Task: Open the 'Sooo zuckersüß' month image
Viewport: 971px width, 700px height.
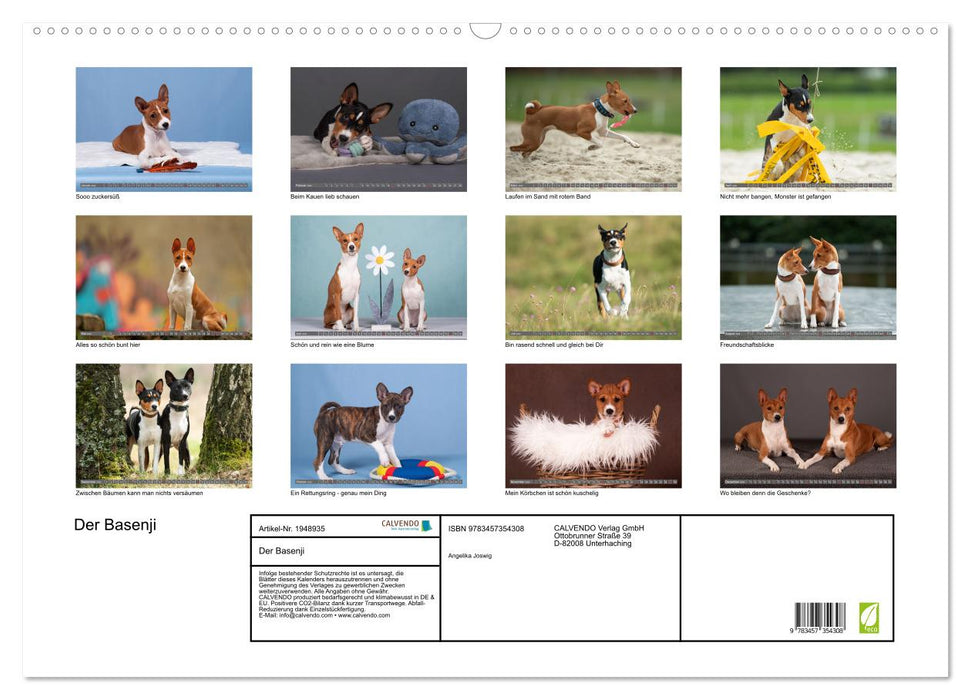Action: 163,128
